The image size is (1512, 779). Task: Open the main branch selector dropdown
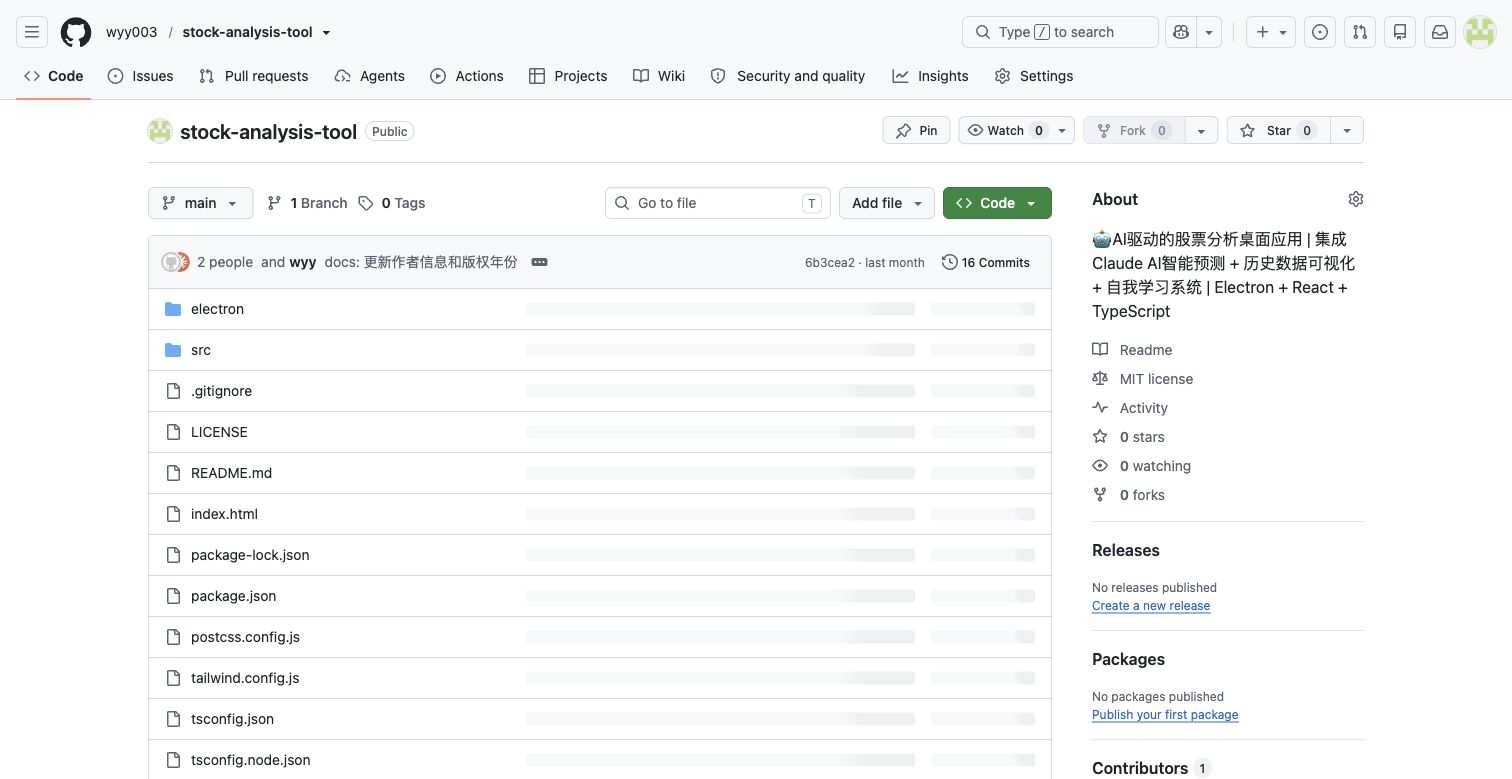tap(200, 203)
